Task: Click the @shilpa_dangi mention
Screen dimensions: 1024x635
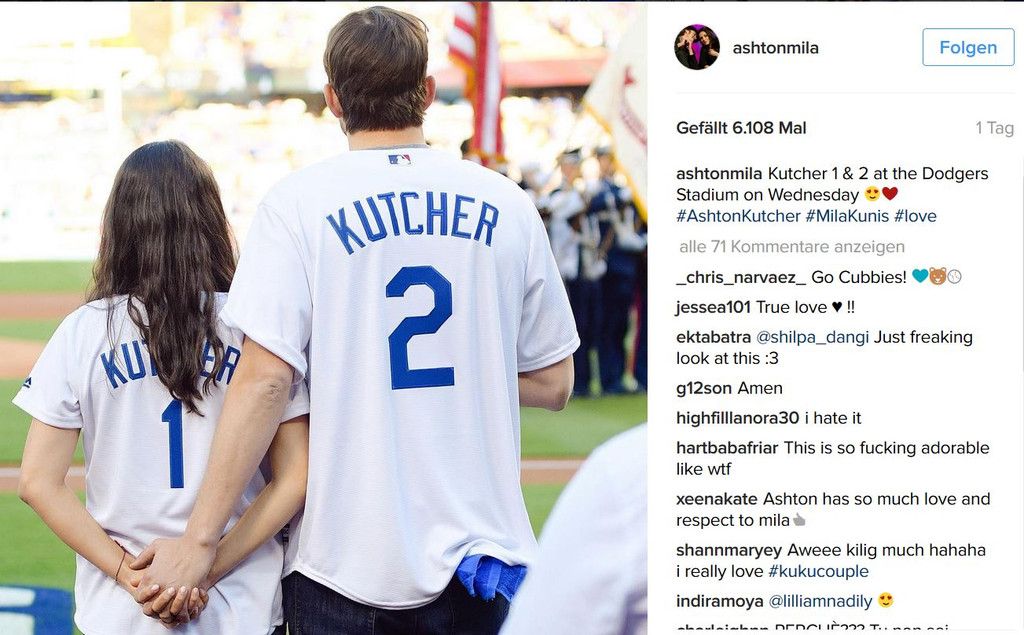Action: [x=812, y=337]
